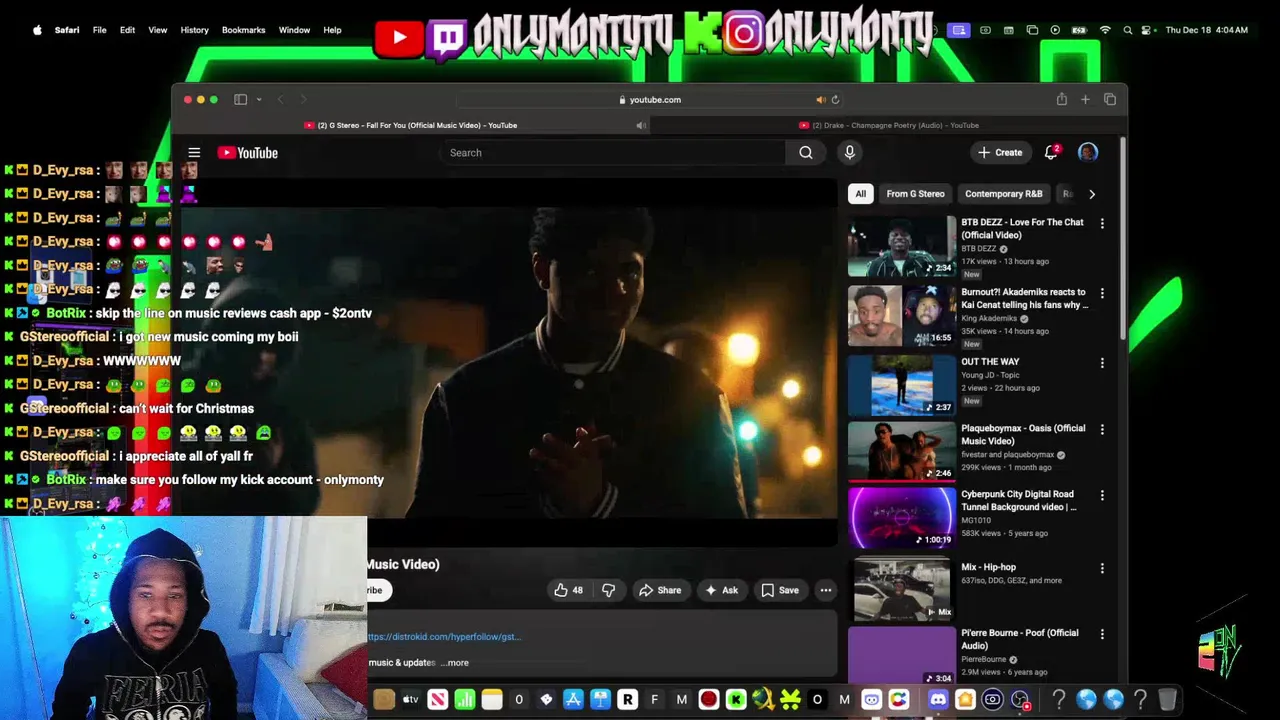Open Wi-Fi status in menu bar

click(1105, 30)
